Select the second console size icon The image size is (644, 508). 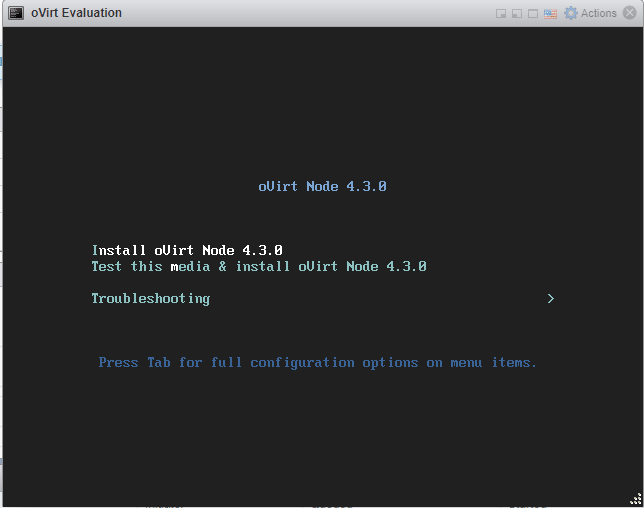click(x=517, y=14)
